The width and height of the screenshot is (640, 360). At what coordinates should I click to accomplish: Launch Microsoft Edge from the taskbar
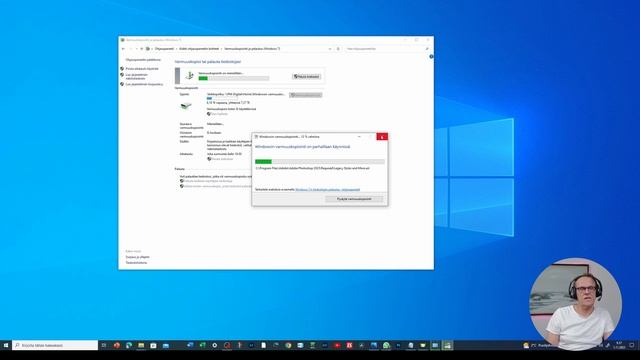pyautogui.click(x=129, y=345)
